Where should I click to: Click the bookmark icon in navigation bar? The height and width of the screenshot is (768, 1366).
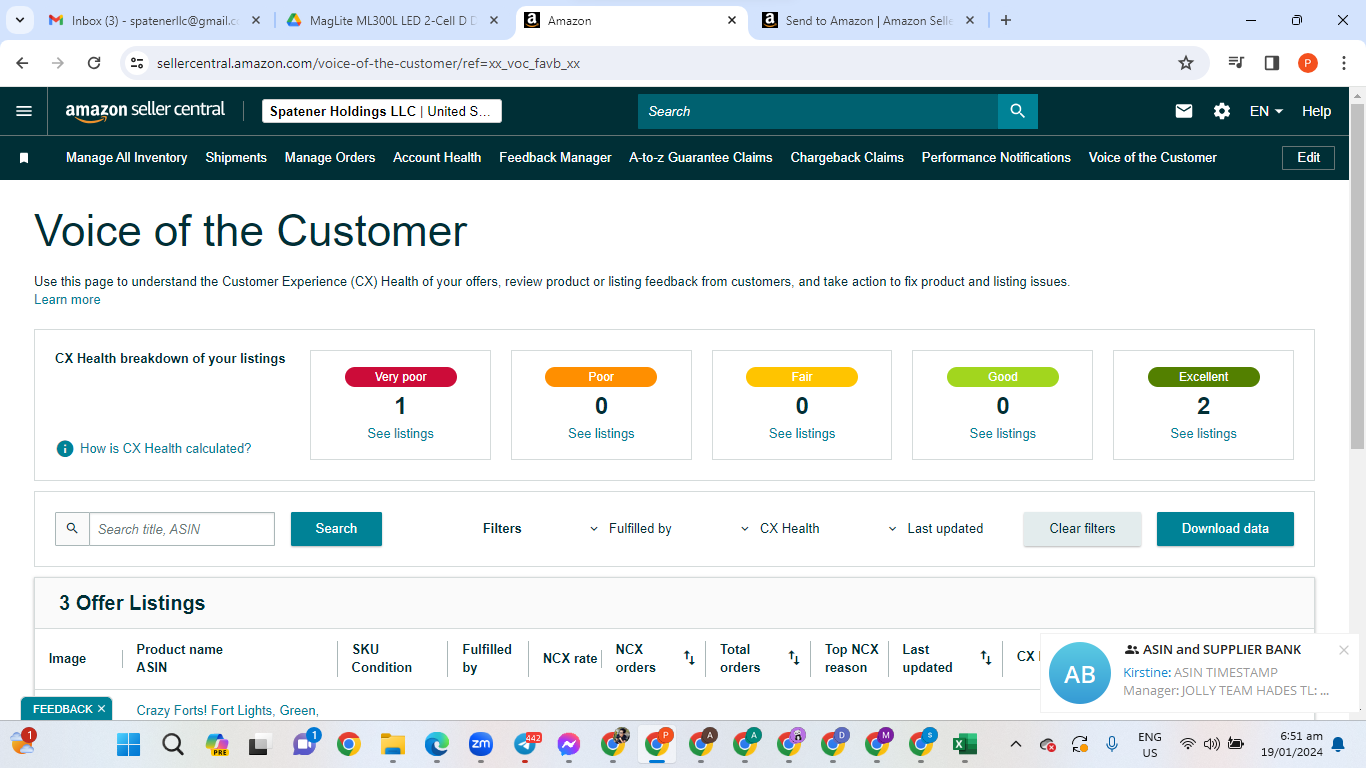click(x=24, y=158)
